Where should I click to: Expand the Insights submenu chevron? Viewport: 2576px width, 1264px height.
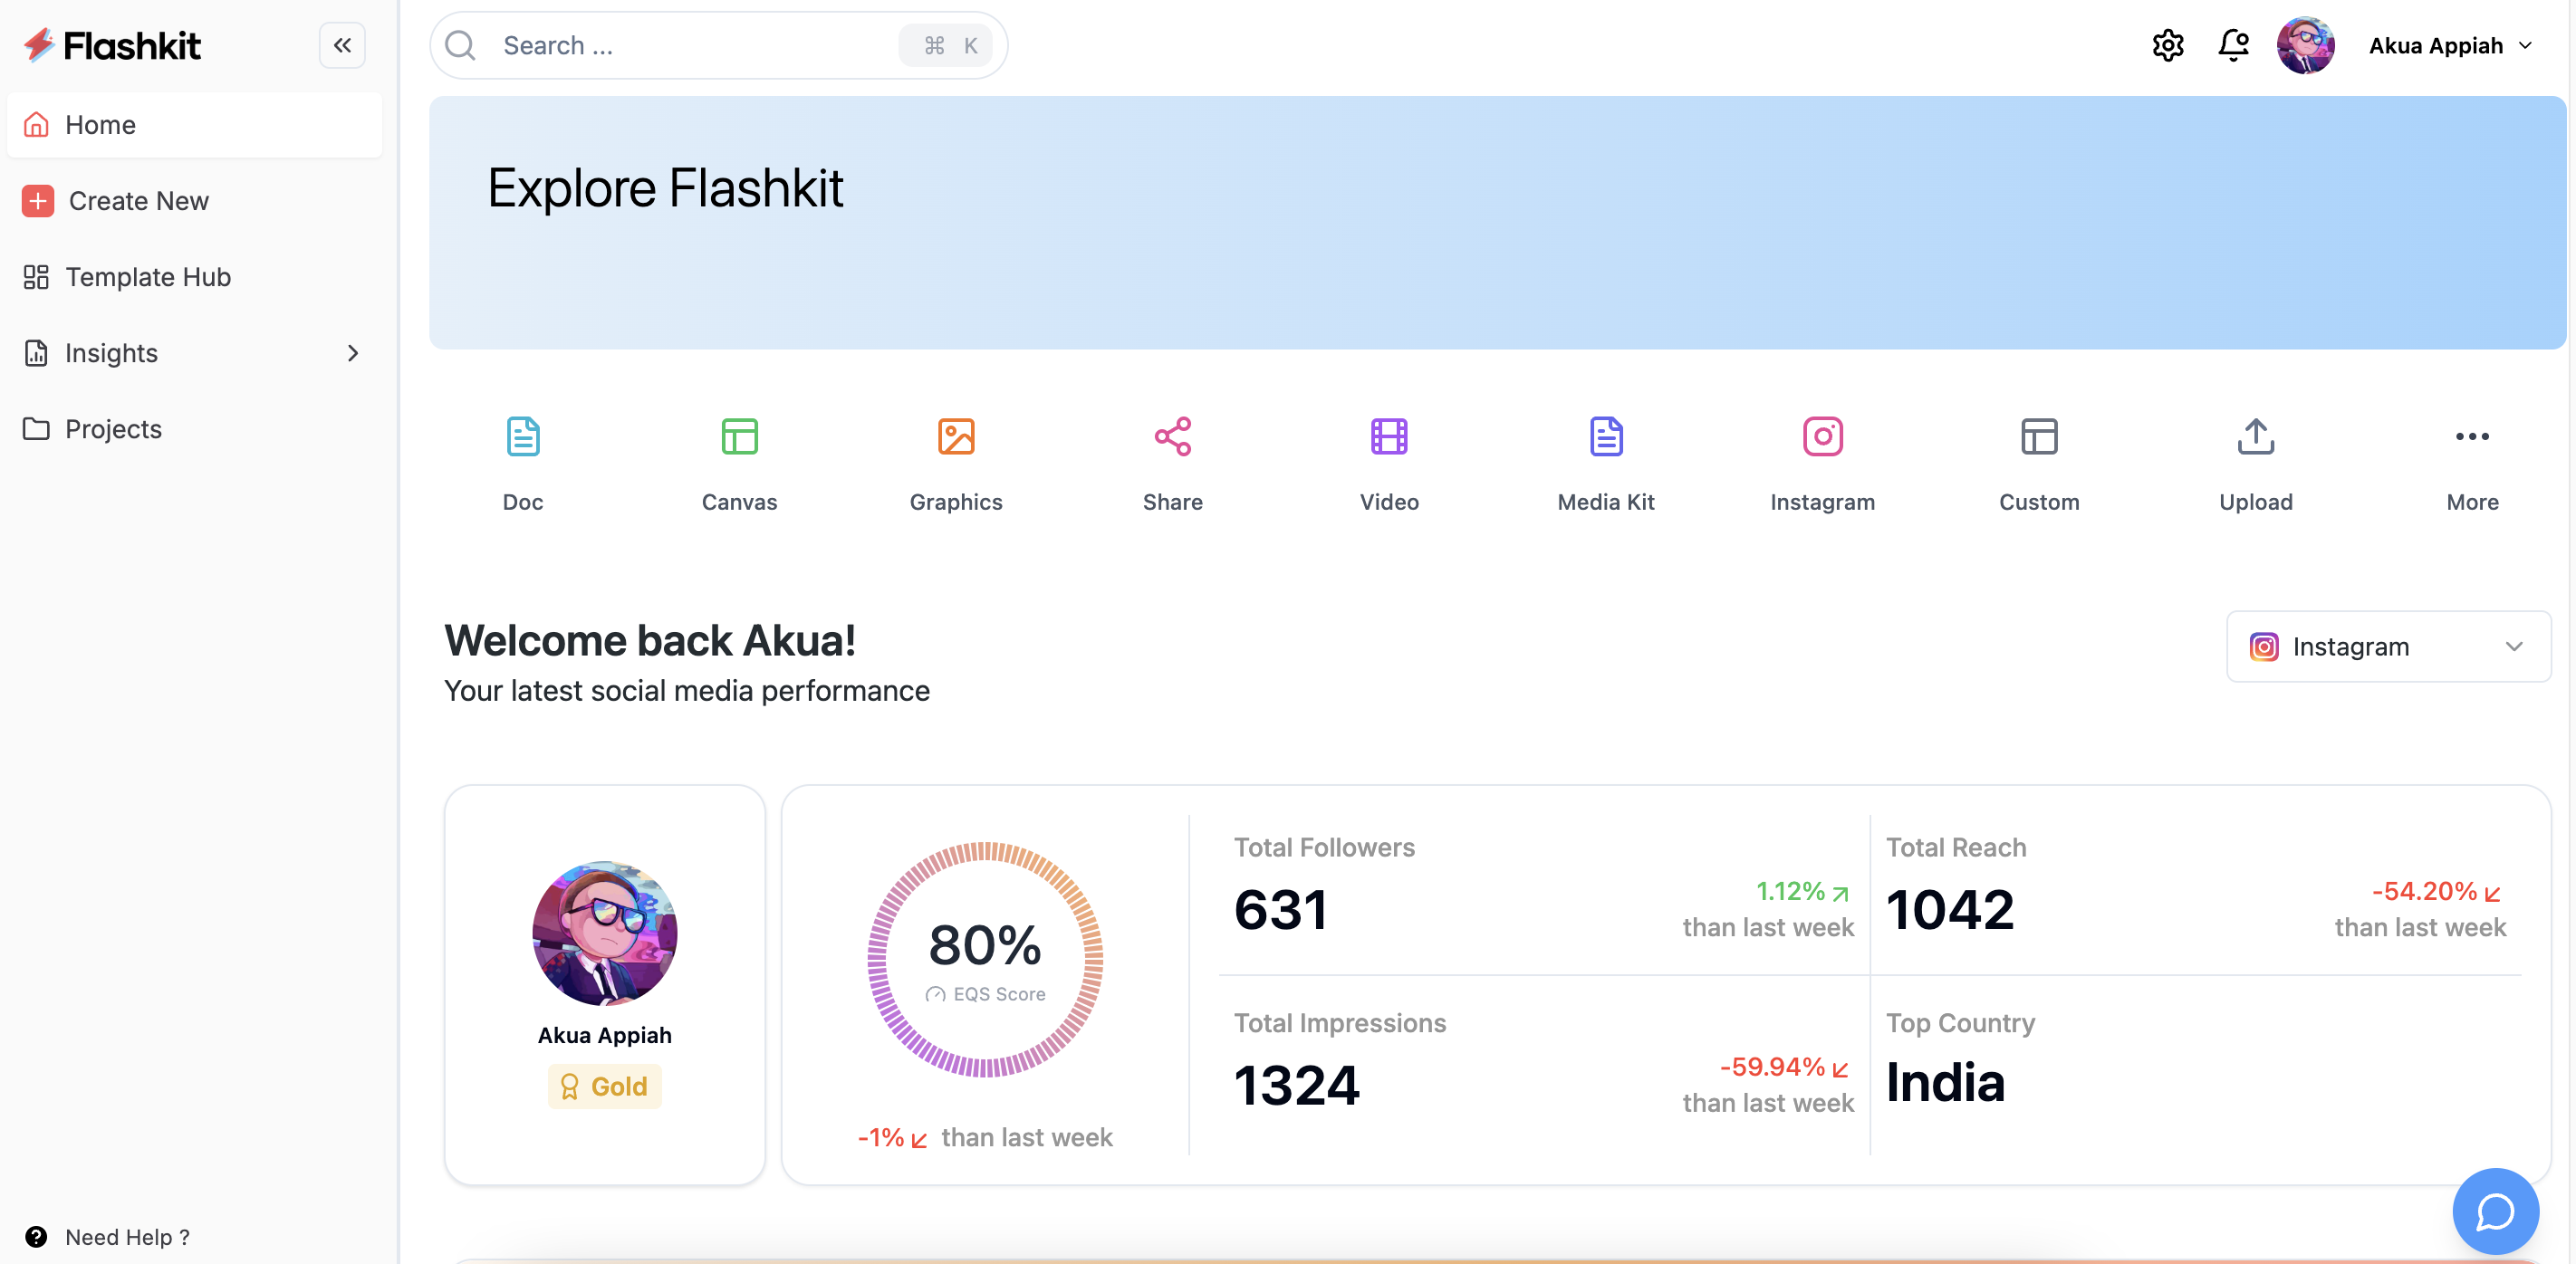[353, 353]
